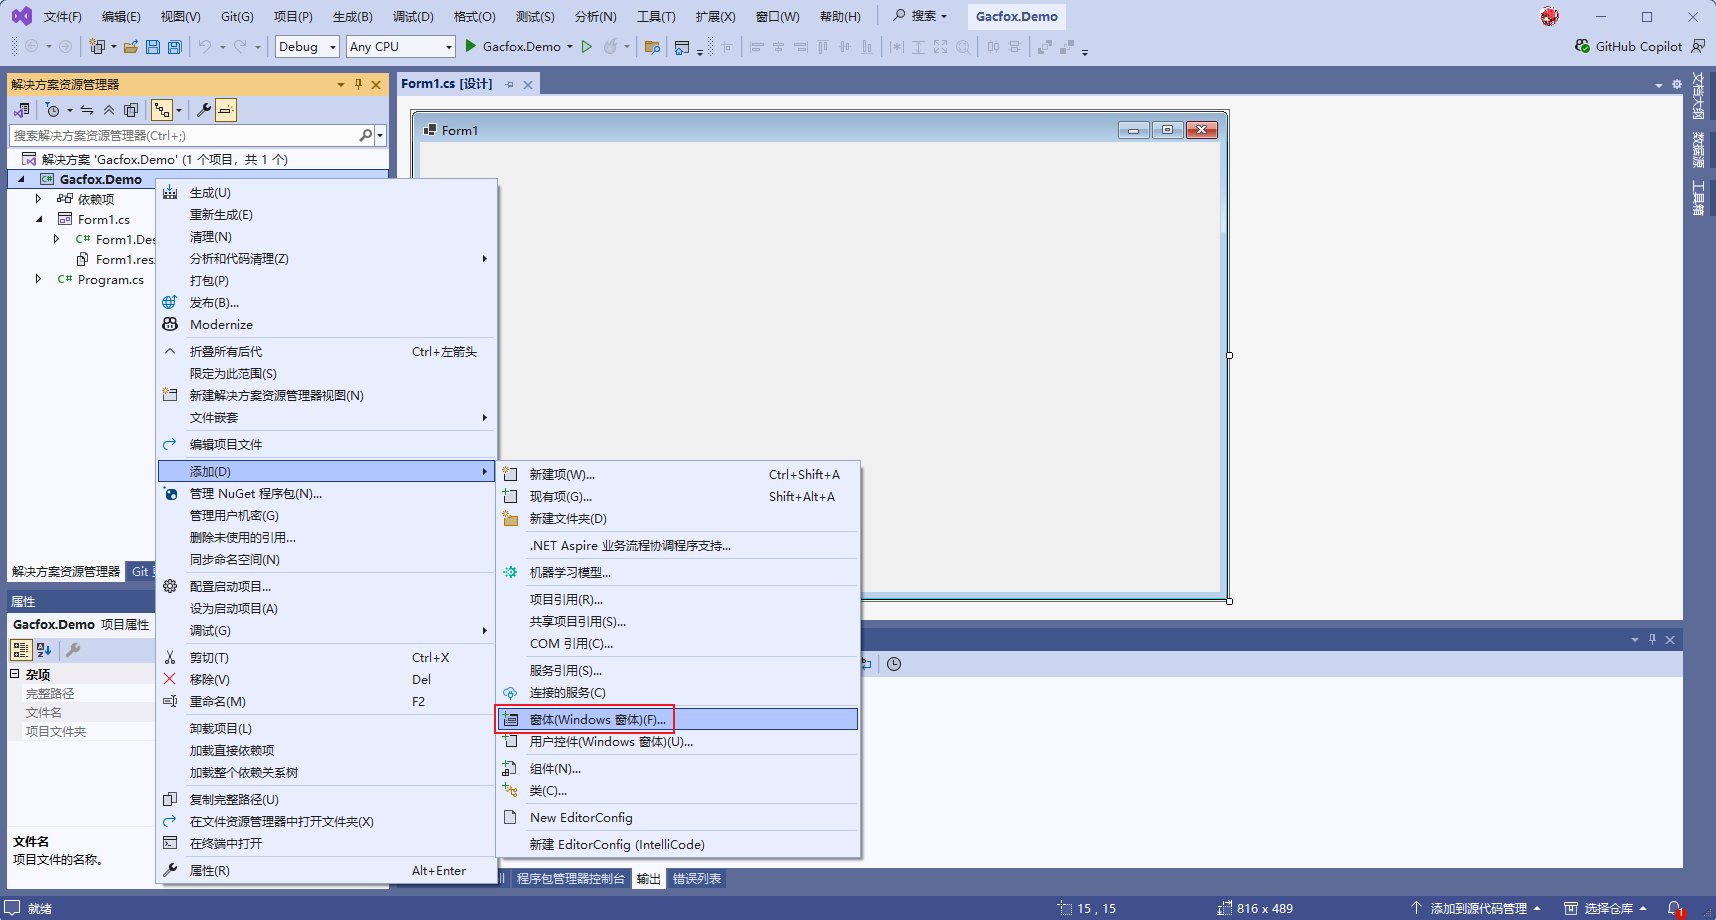Open the 调试(D) menu in the menu bar

[x=413, y=16]
